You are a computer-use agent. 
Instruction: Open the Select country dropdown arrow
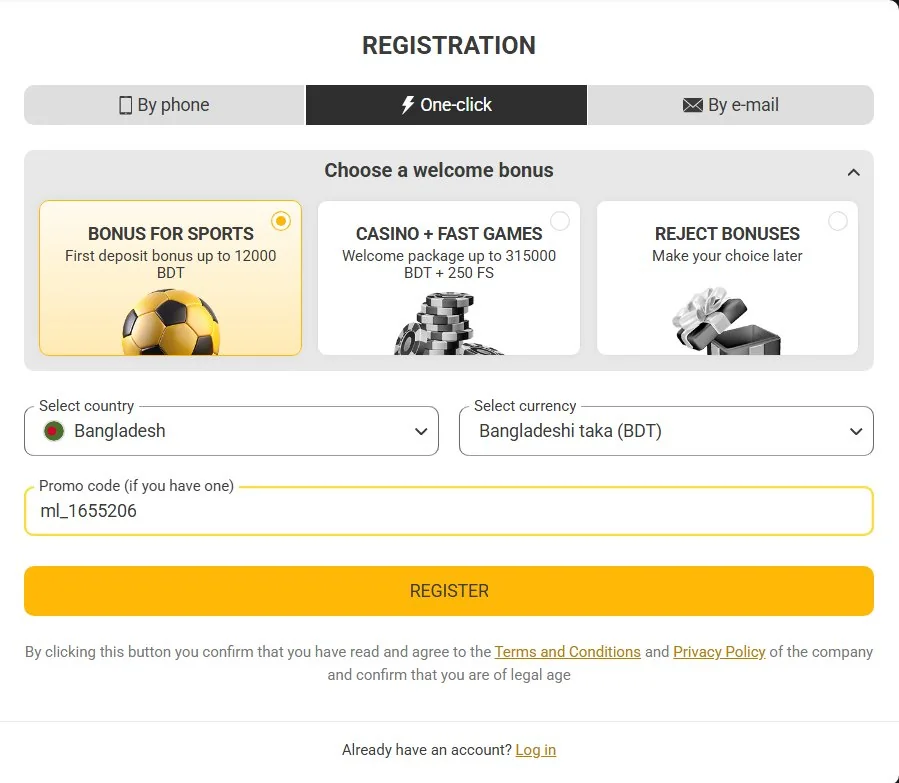coord(421,431)
